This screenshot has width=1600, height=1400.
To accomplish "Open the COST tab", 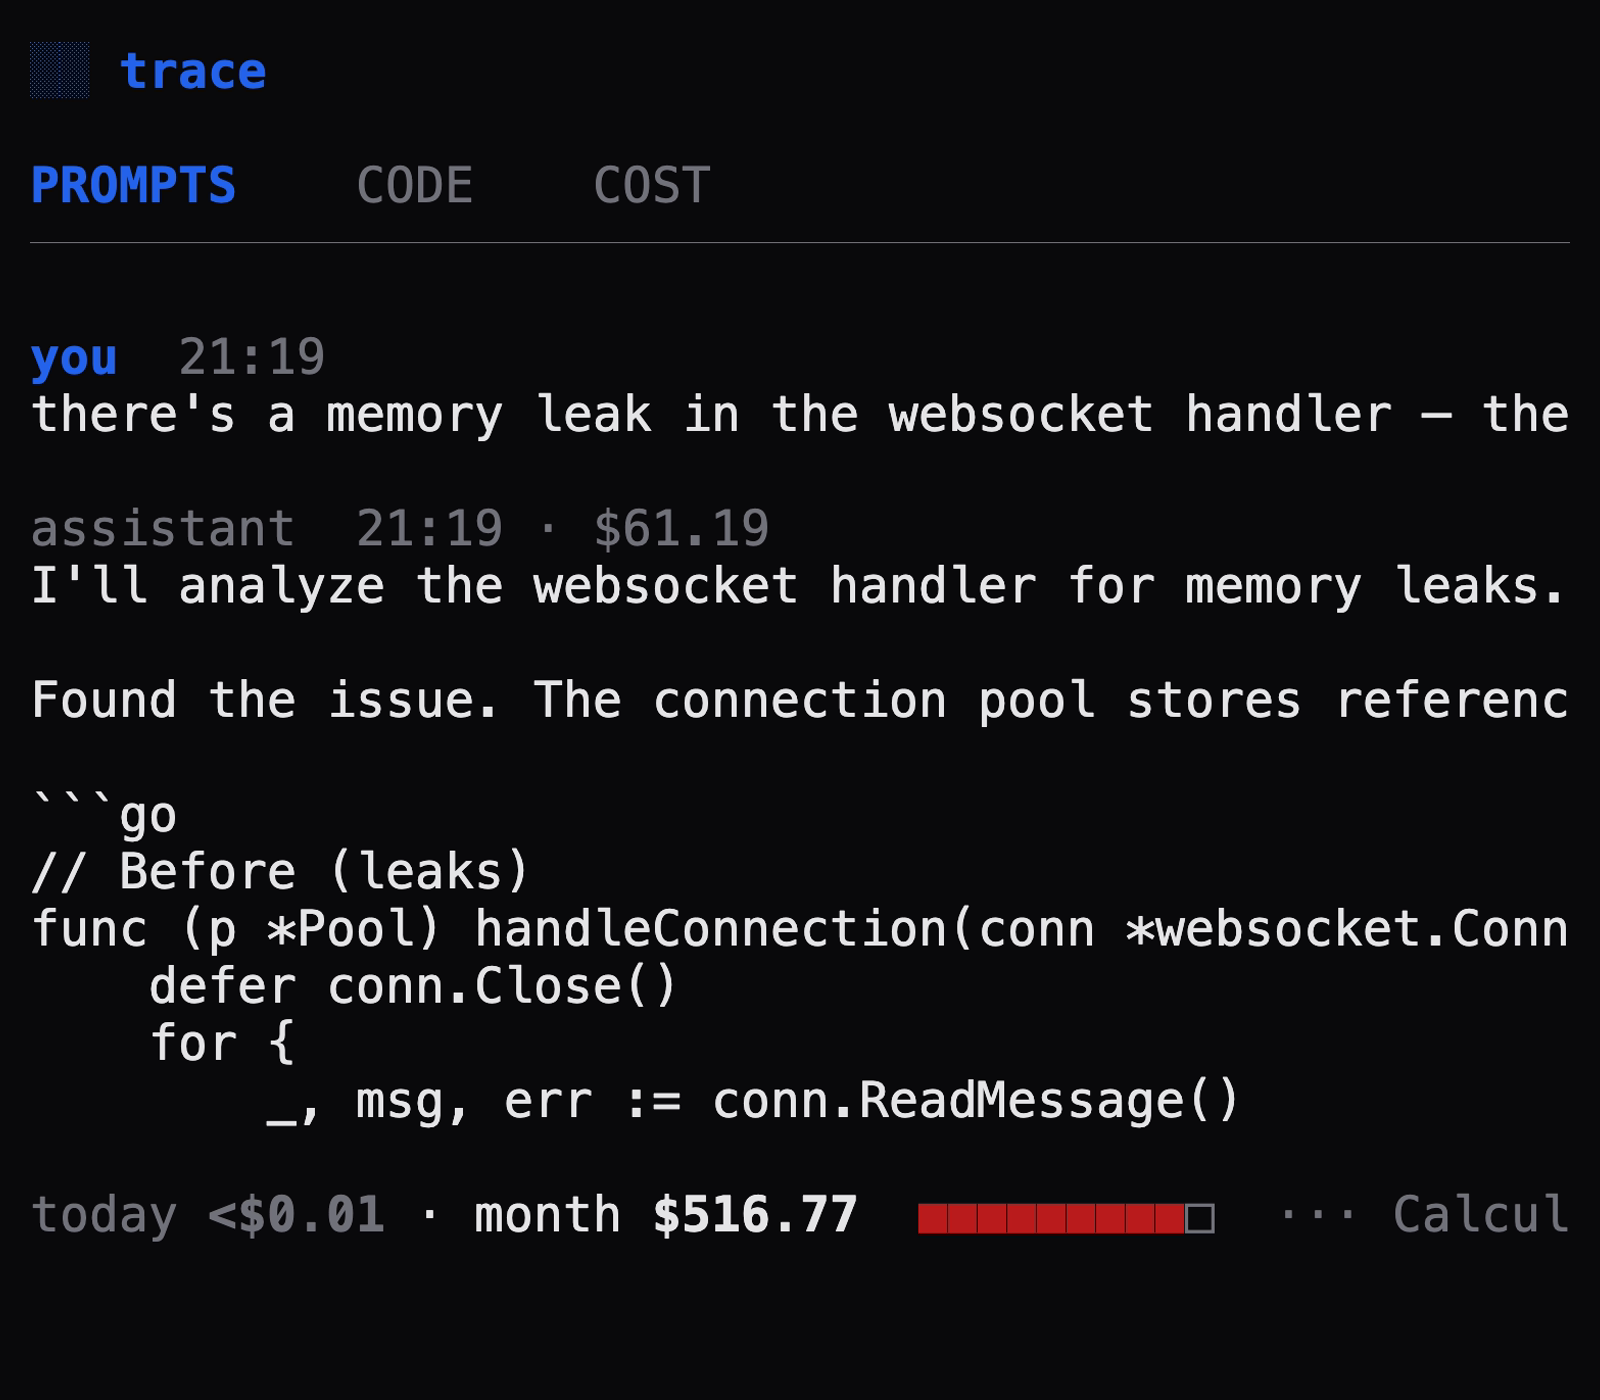I will 652,185.
